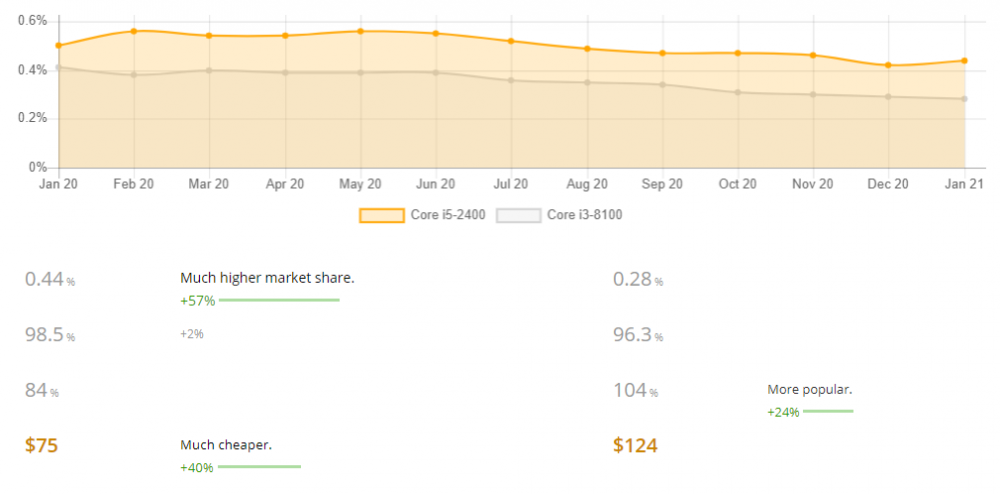Click the green bar next to +24%

828,411
